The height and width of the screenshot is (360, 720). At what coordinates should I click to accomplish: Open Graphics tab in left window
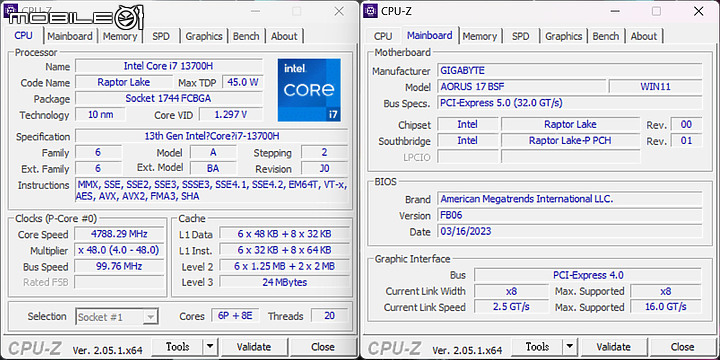tap(204, 36)
